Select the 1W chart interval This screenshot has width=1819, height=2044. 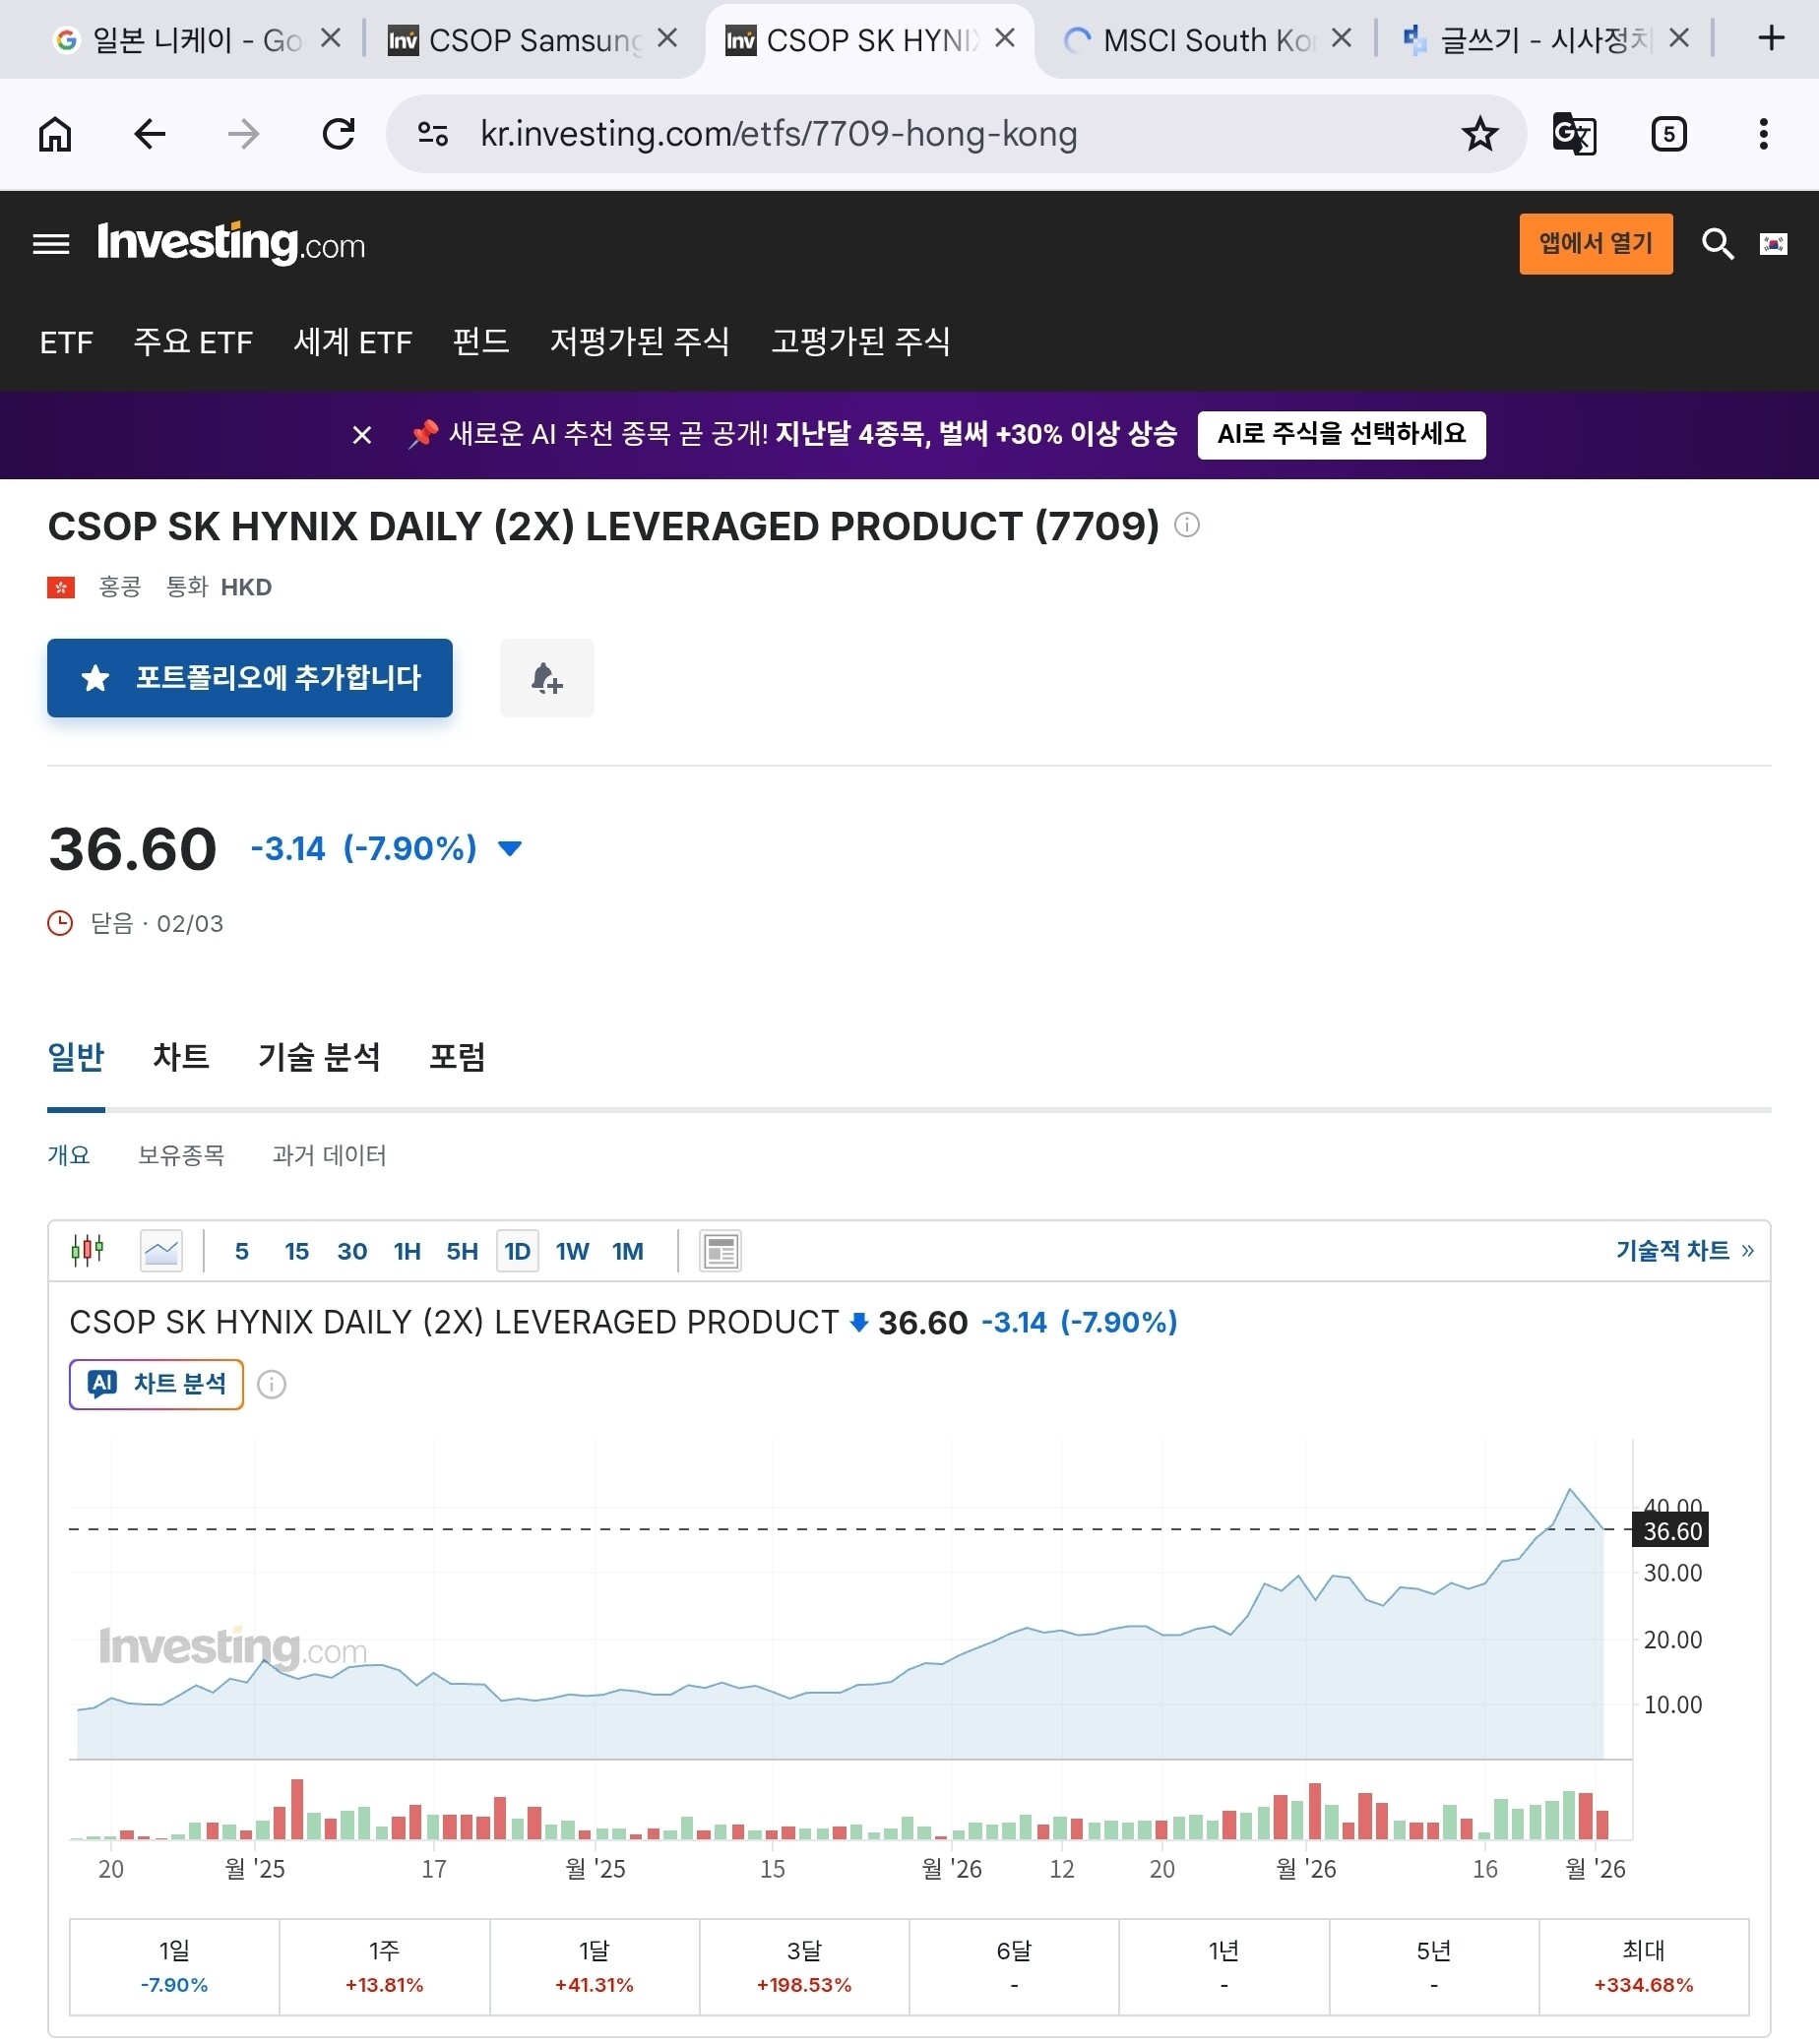[x=573, y=1251]
